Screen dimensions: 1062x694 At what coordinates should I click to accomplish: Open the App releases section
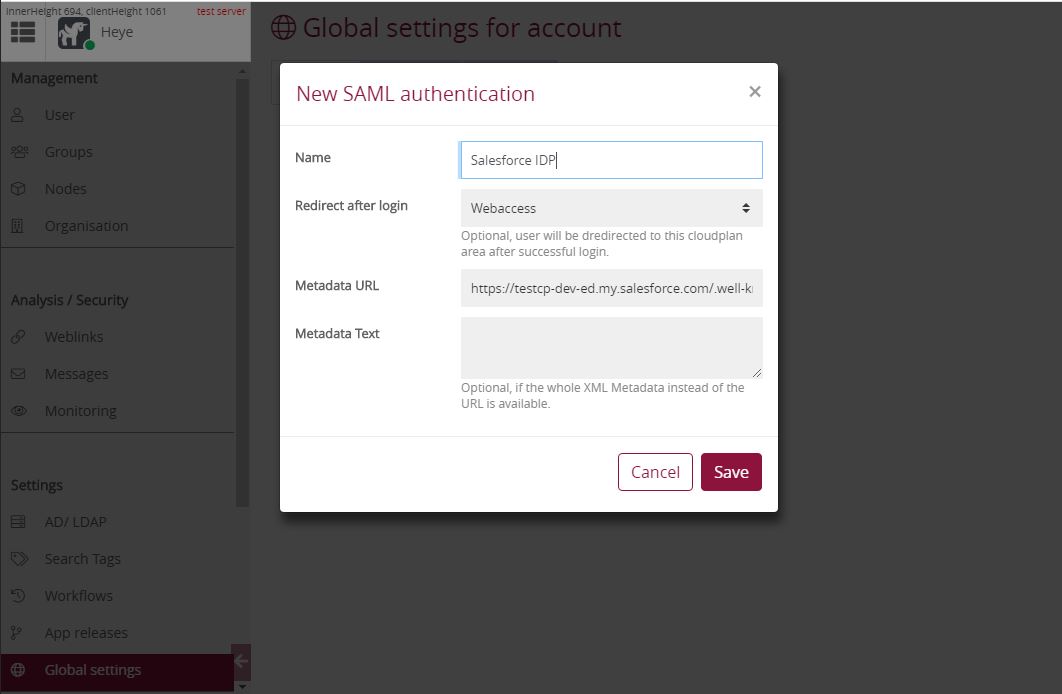87,632
